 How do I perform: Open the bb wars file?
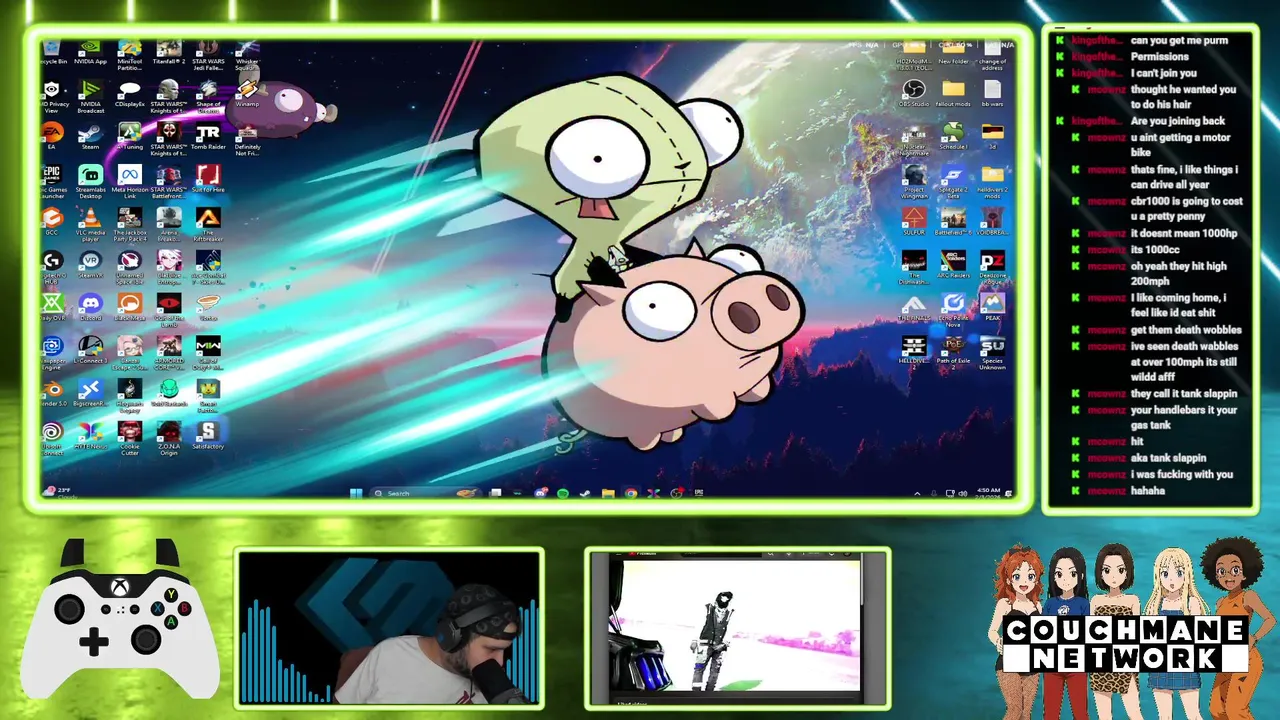pyautogui.click(x=992, y=95)
